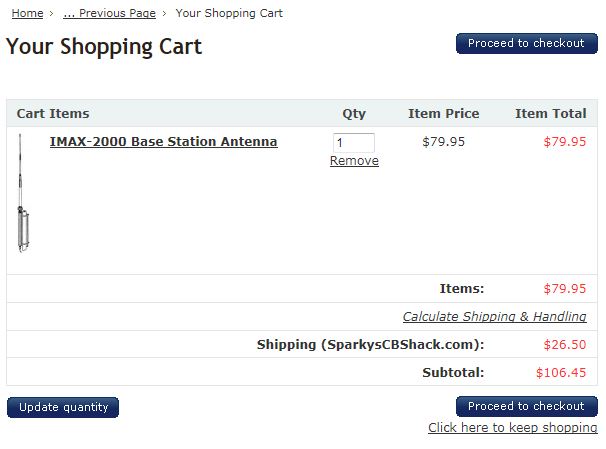Open the IMAX-2000 Base Station Antenna product link
The height and width of the screenshot is (449, 606).
tap(163, 142)
